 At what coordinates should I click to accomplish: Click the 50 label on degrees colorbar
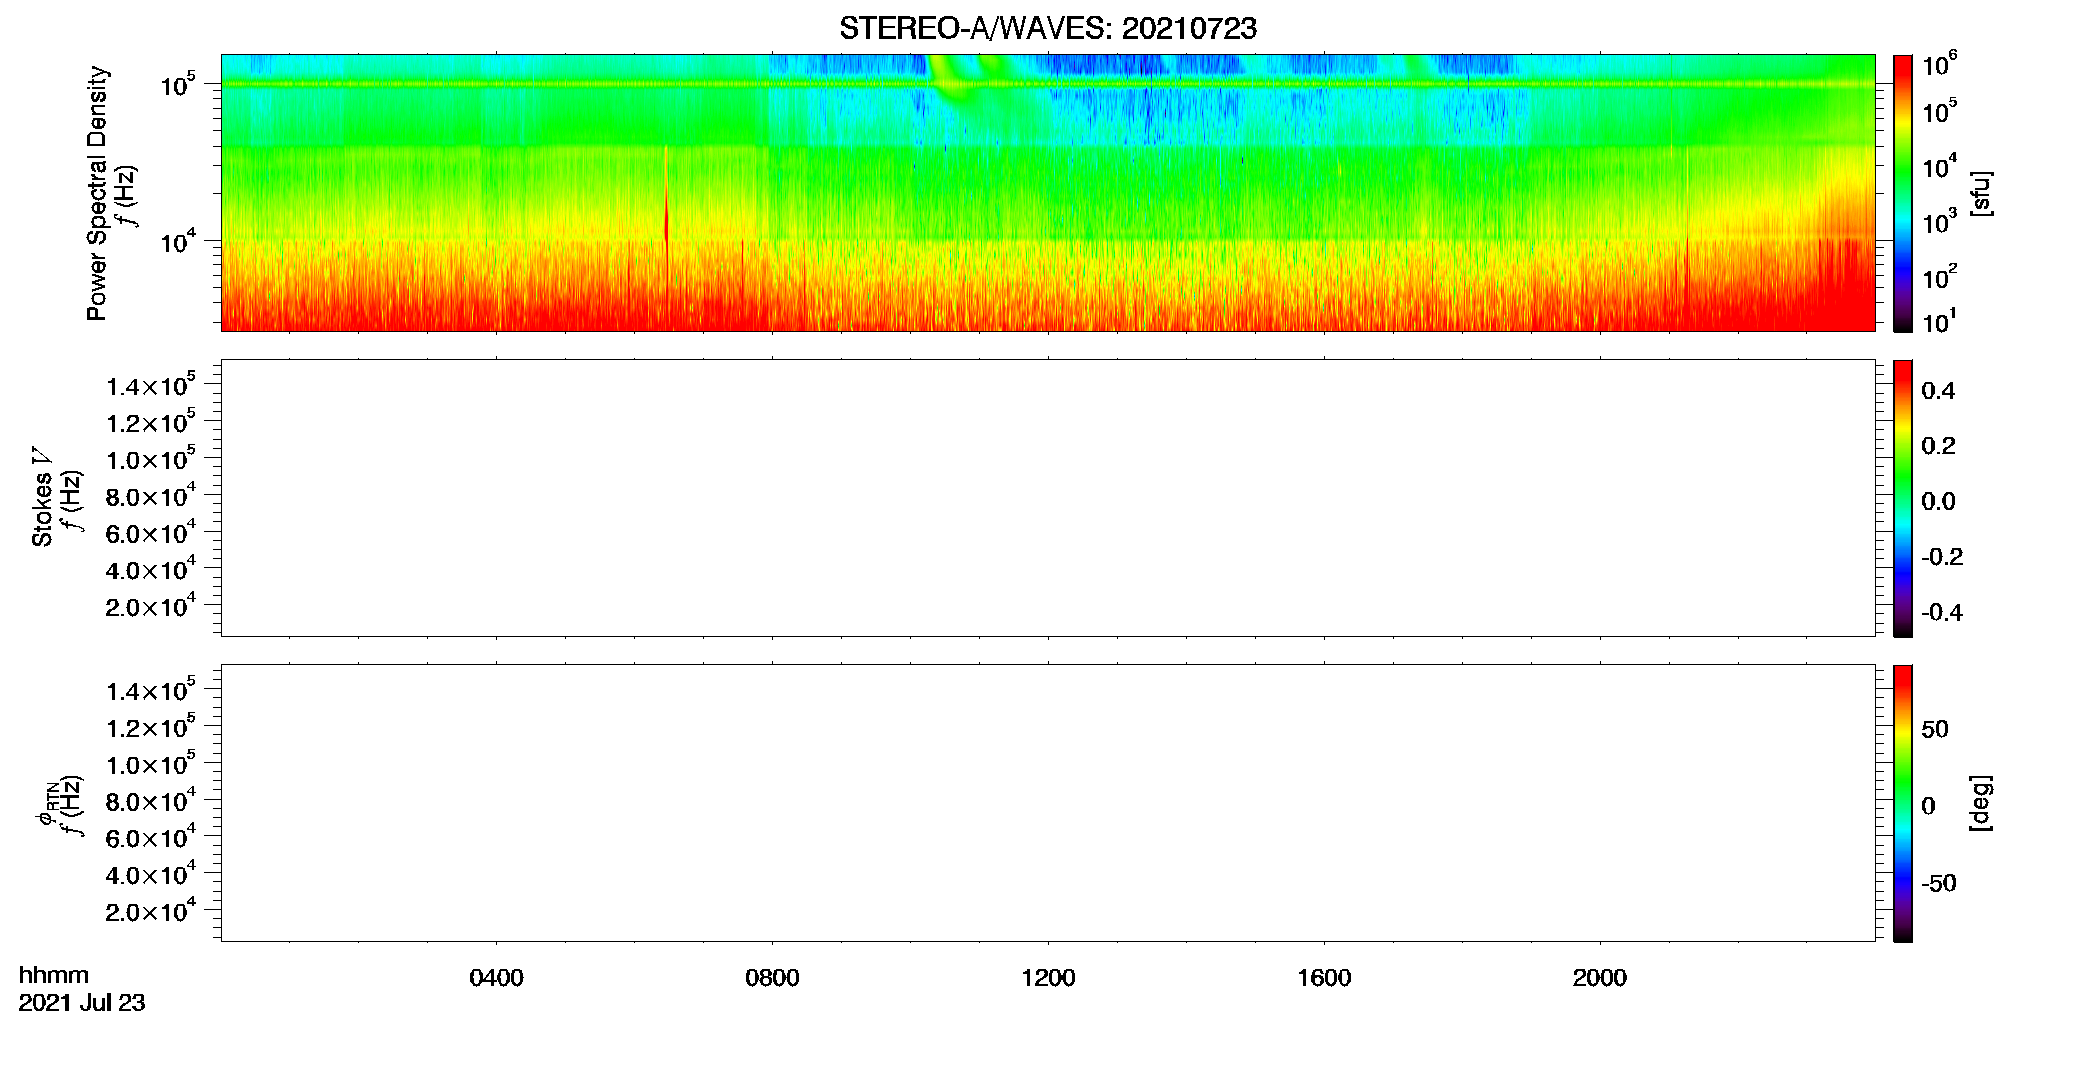click(x=1935, y=729)
